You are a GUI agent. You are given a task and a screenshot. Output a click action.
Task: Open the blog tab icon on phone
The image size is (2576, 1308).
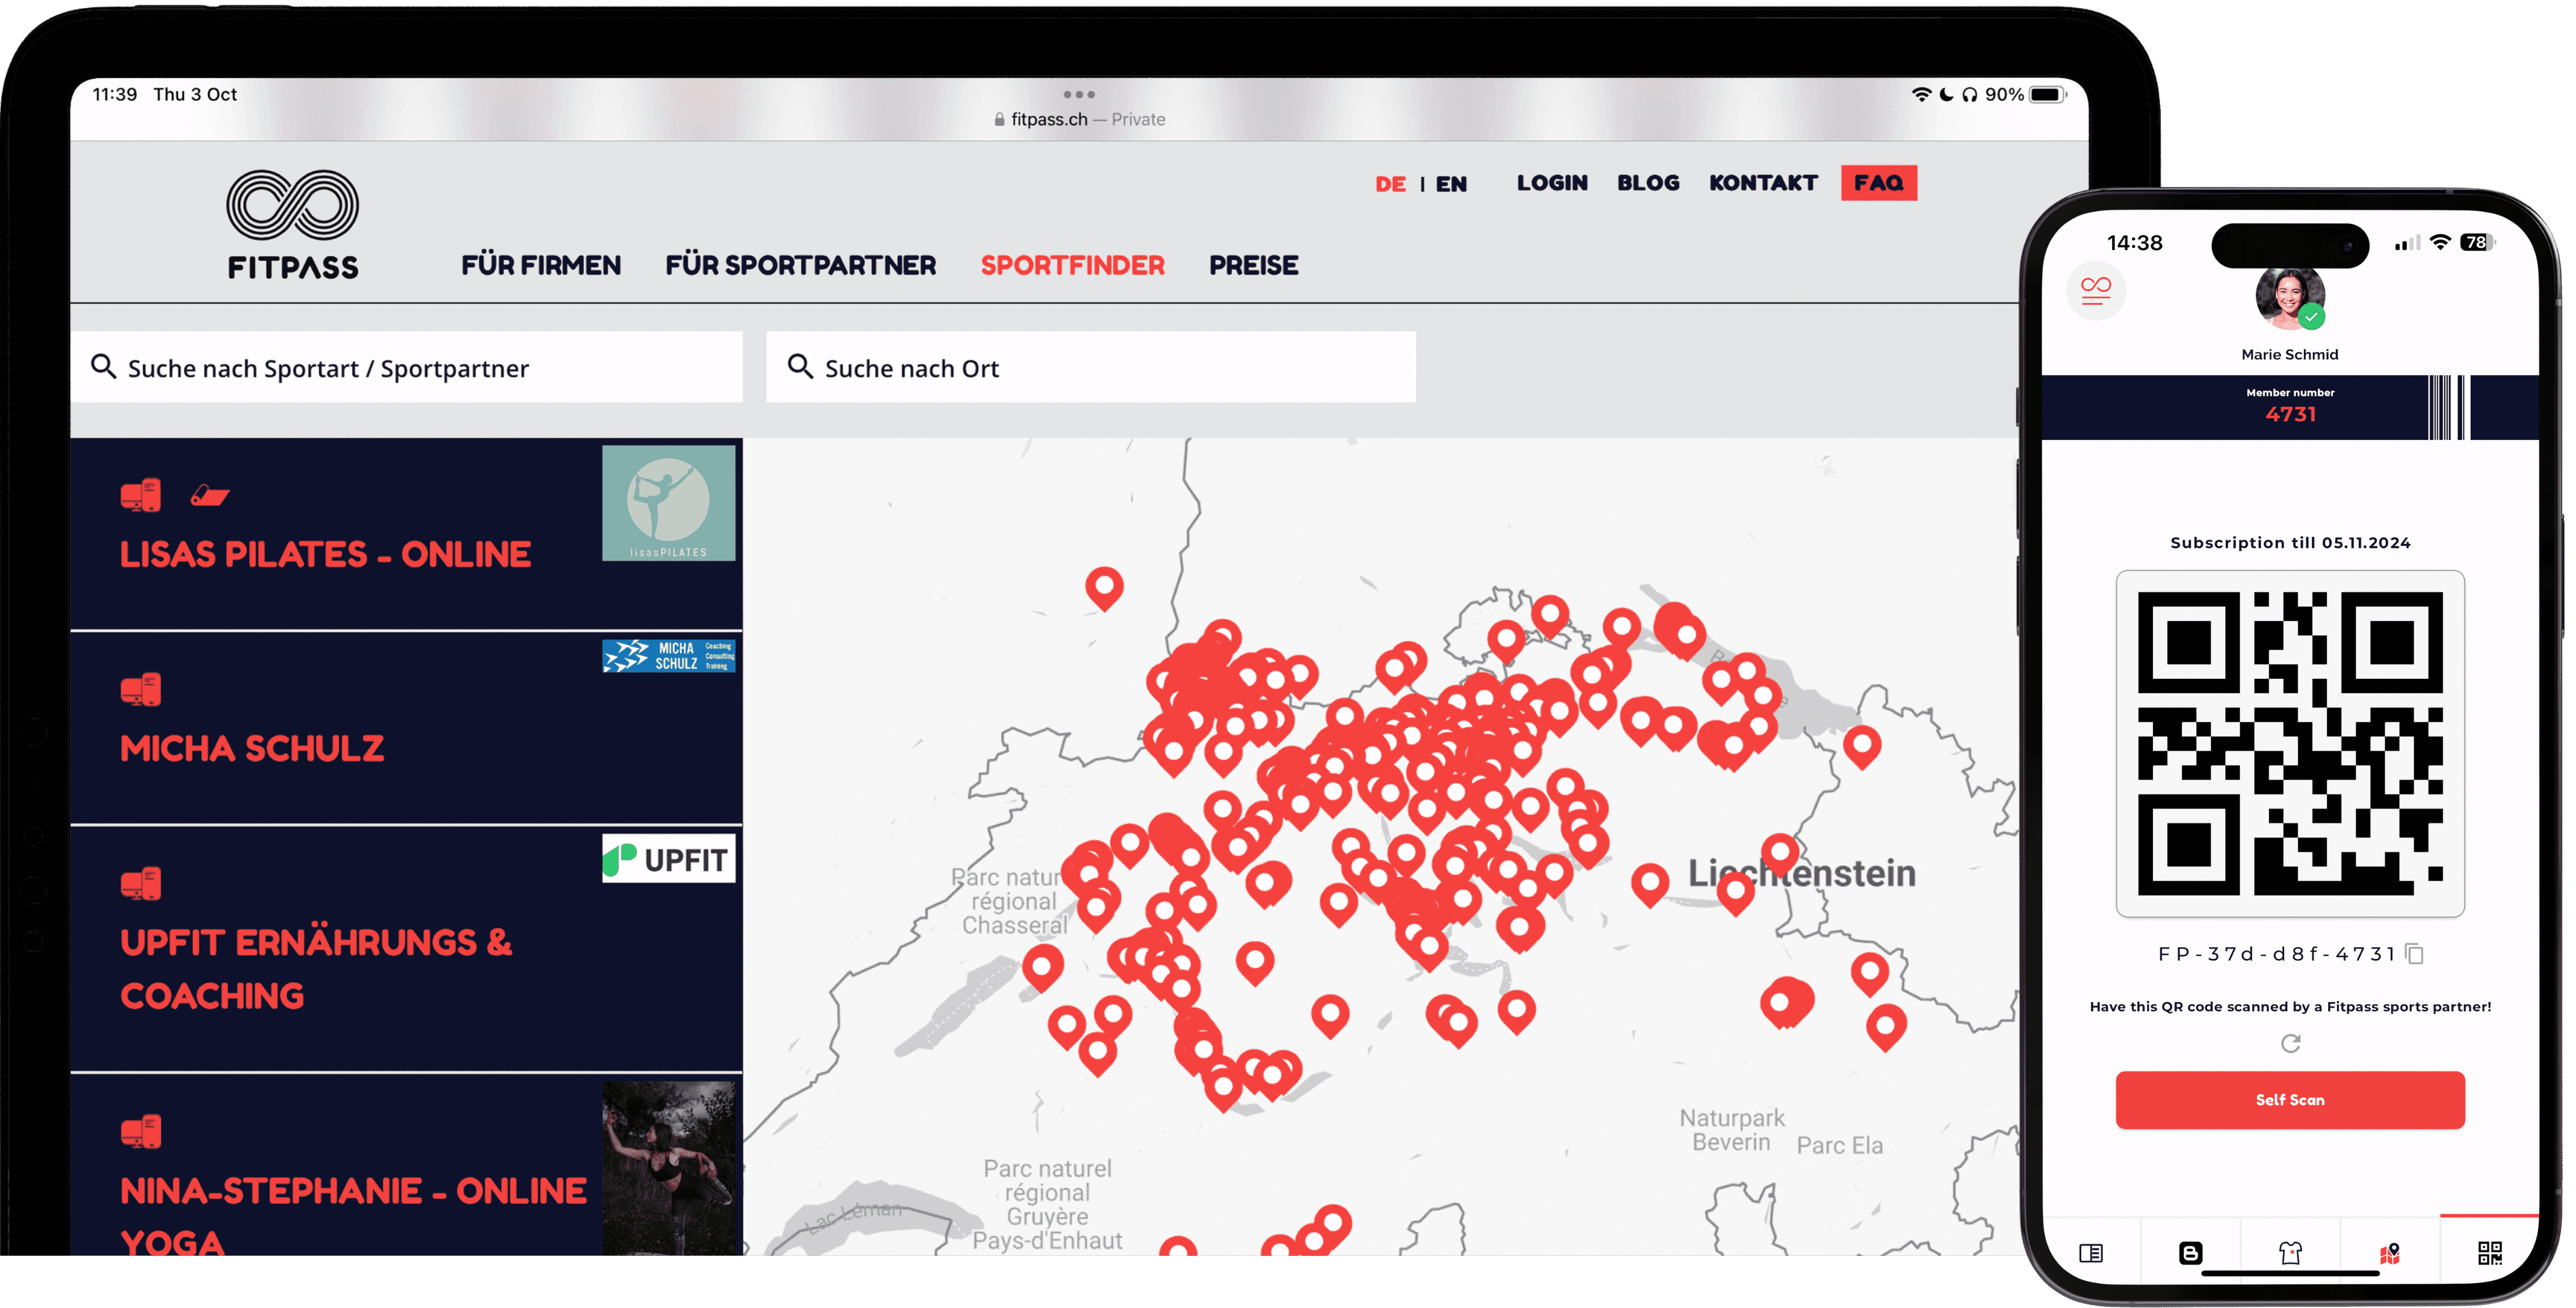[2190, 1253]
